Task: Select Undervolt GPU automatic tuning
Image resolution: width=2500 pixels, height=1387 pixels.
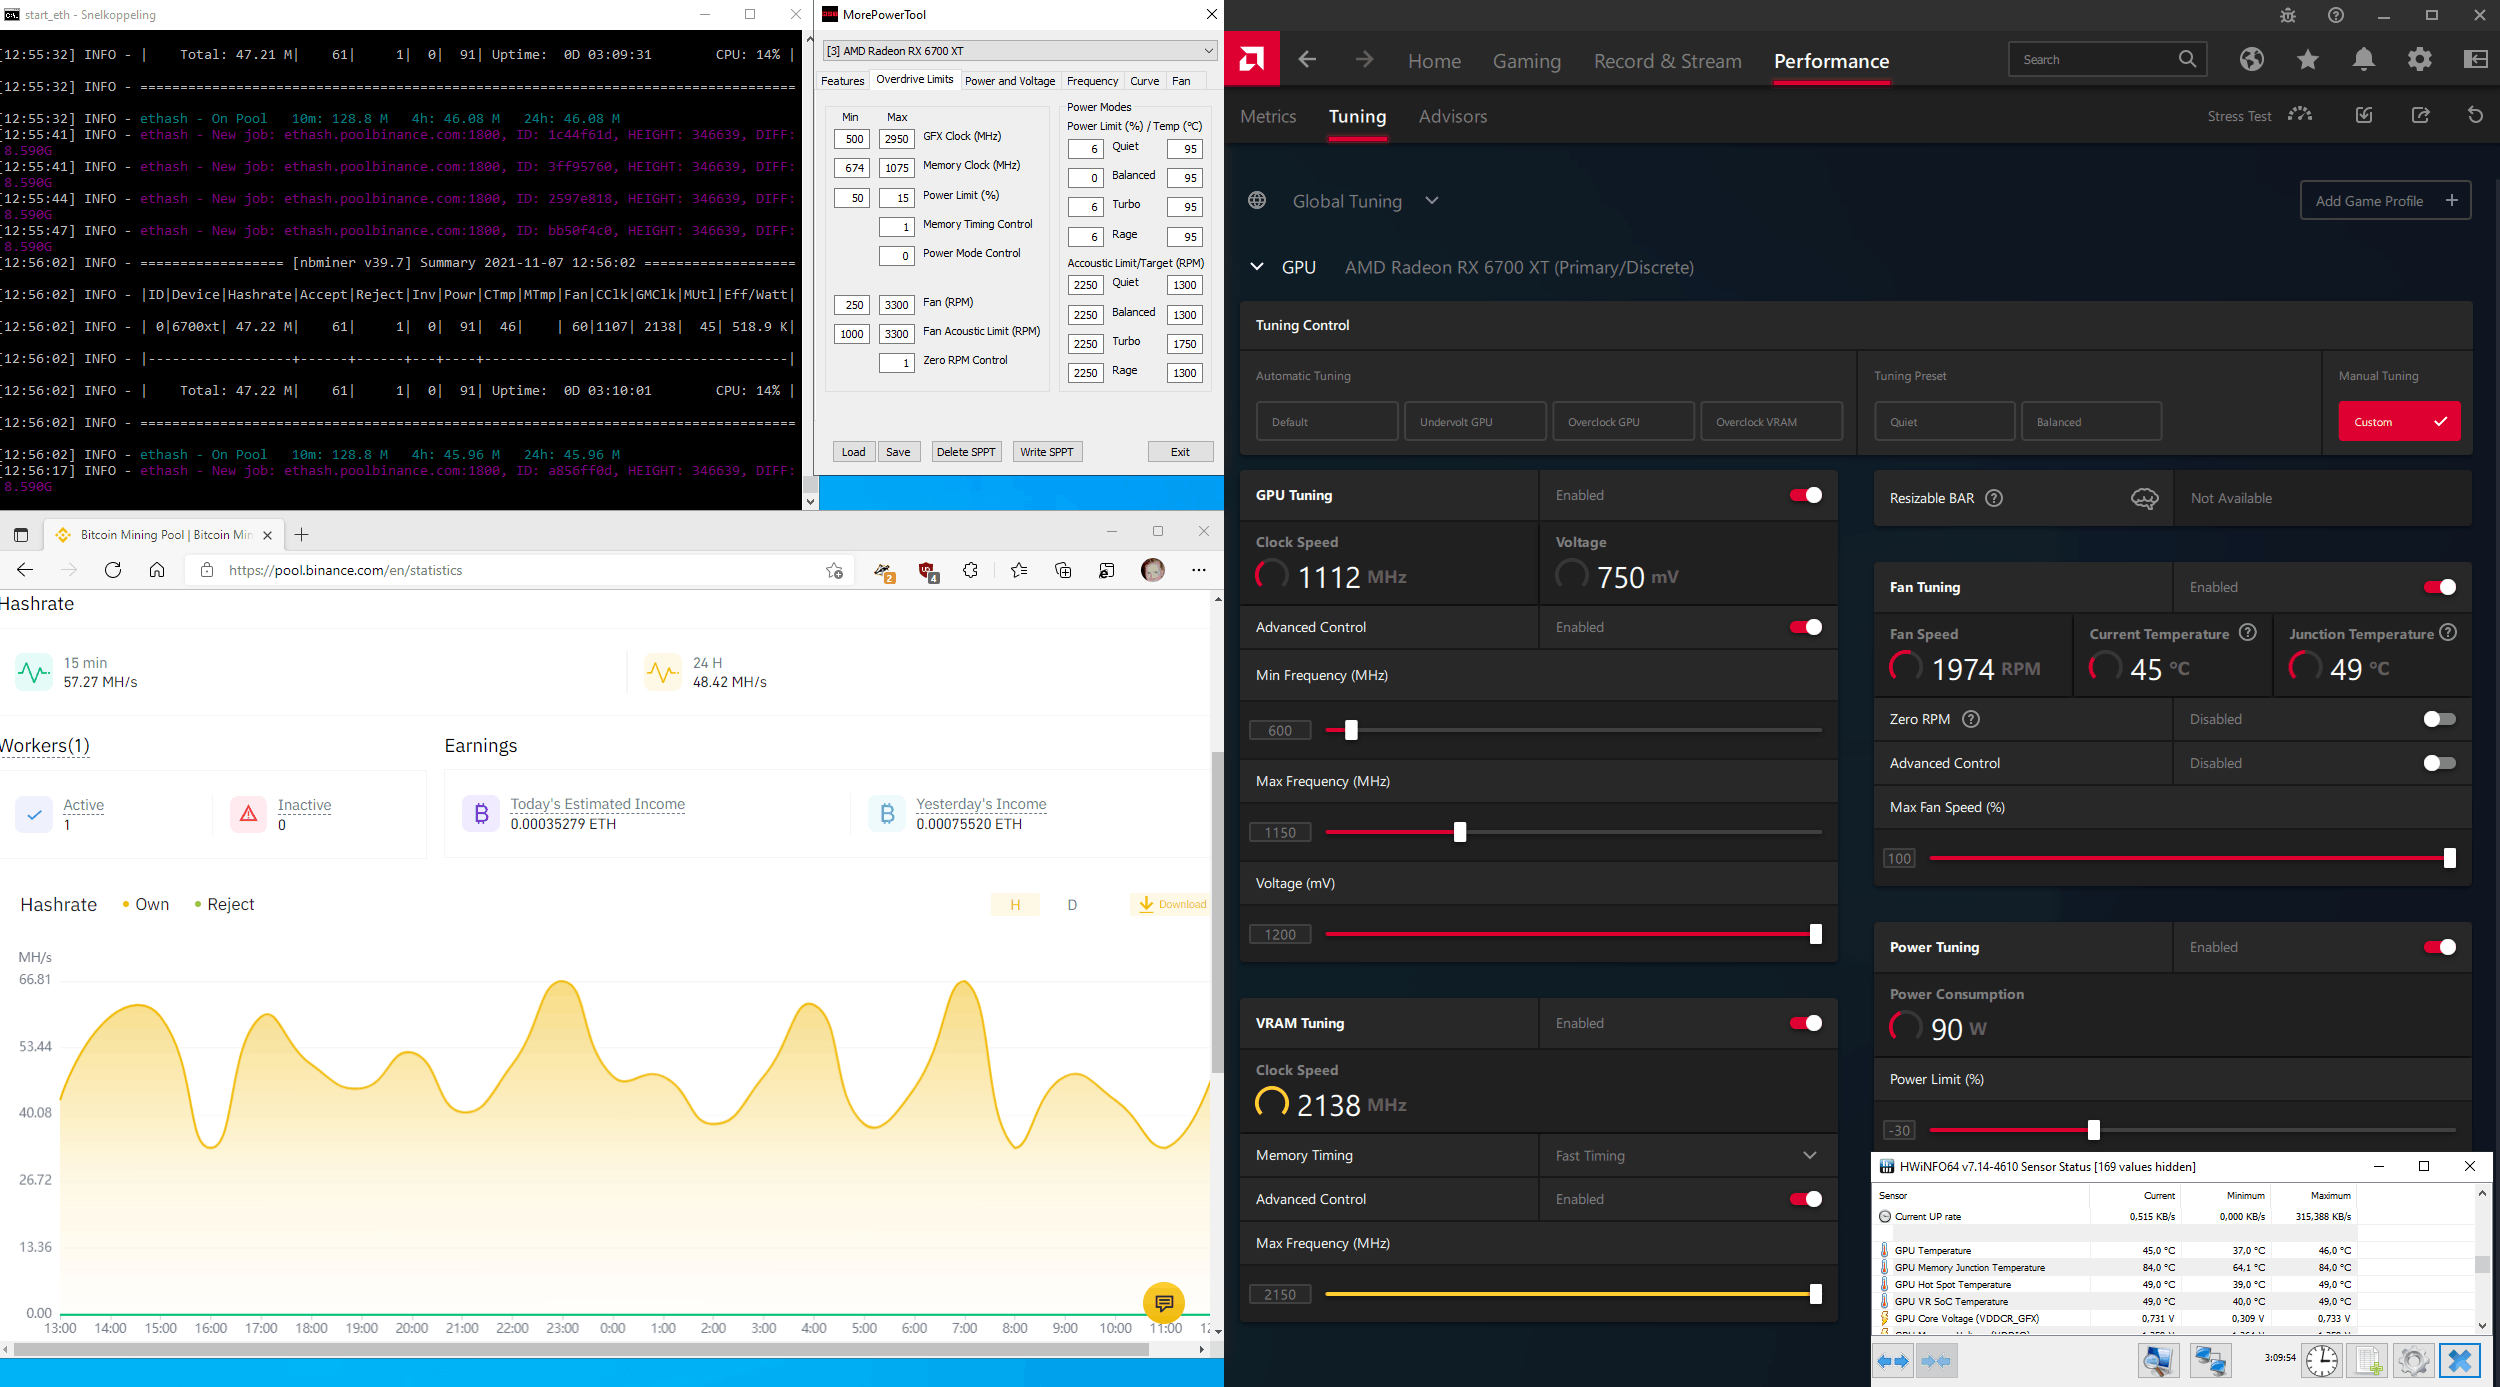Action: tap(1475, 421)
